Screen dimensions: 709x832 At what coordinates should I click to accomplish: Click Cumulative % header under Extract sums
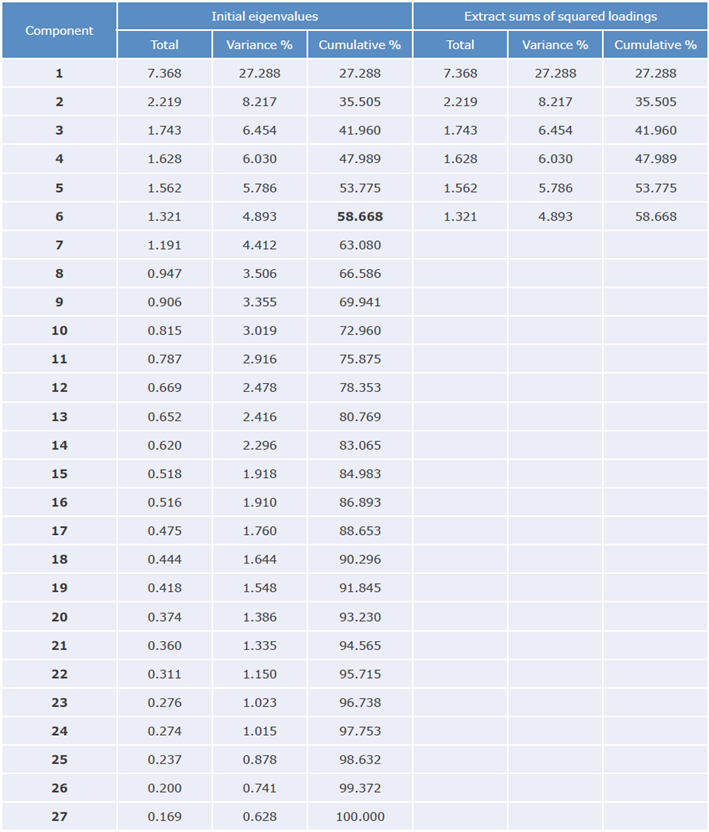655,45
